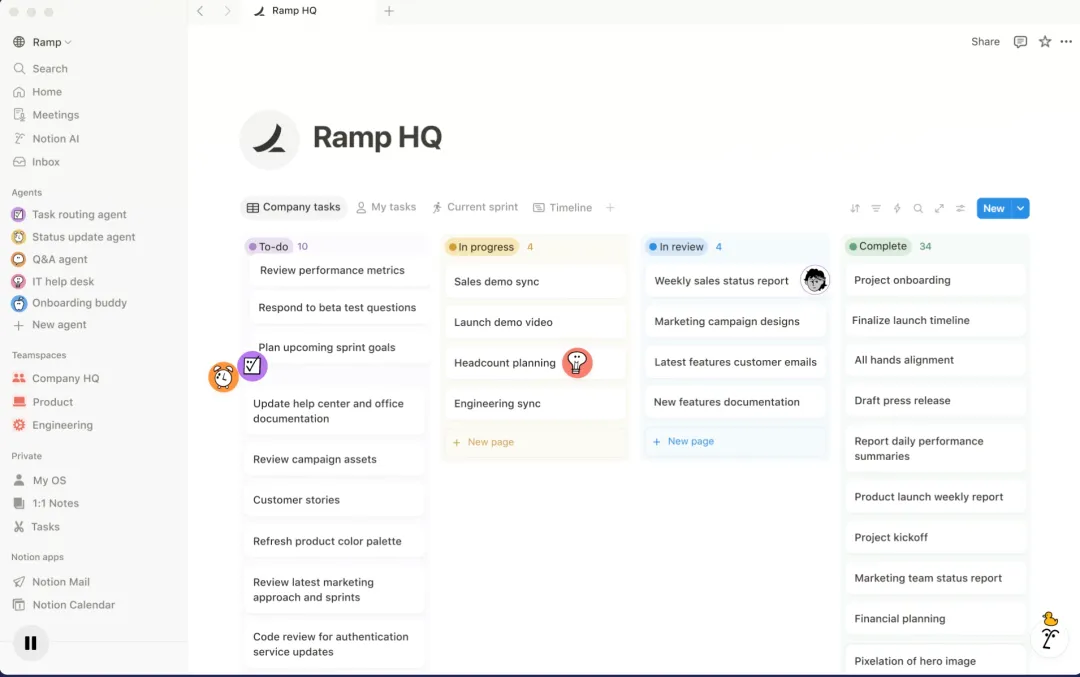Click the In progress status header

coord(481,247)
